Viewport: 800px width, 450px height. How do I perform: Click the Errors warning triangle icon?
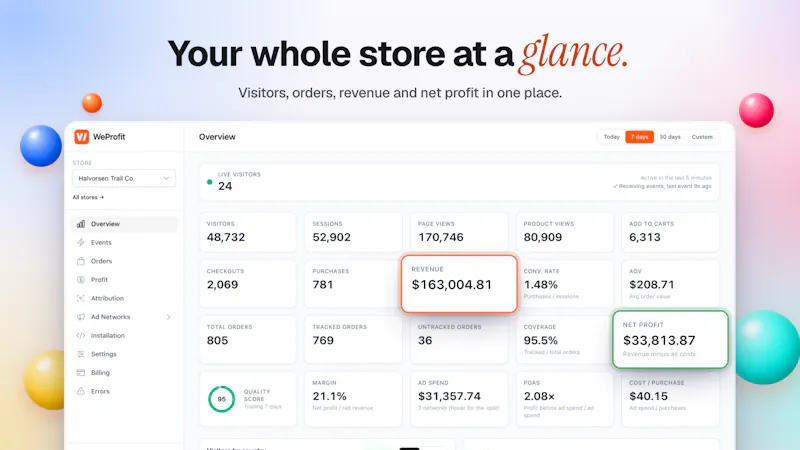point(81,391)
